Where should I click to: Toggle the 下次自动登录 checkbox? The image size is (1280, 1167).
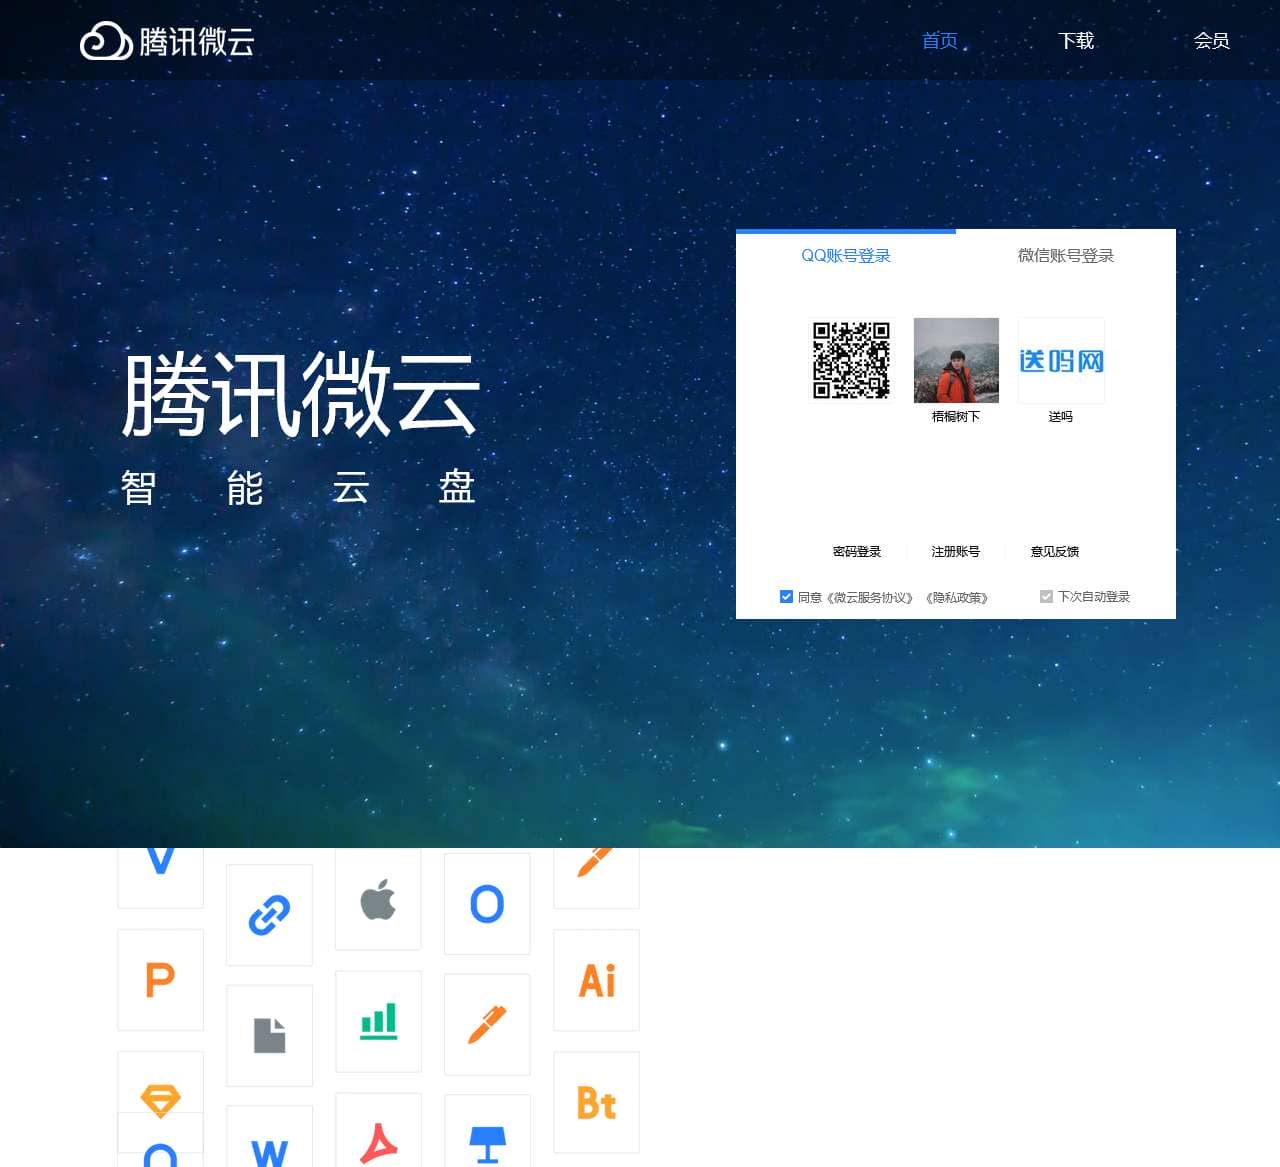click(1046, 597)
